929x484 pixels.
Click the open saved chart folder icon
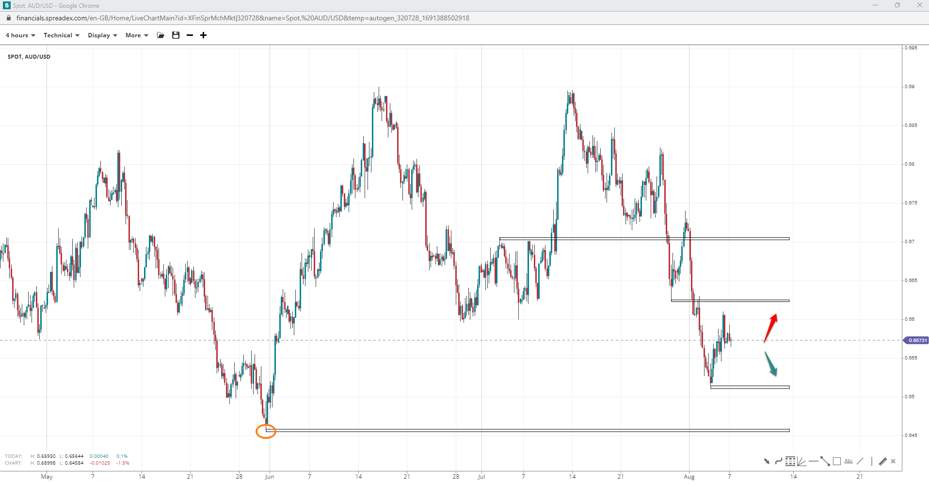[x=161, y=35]
